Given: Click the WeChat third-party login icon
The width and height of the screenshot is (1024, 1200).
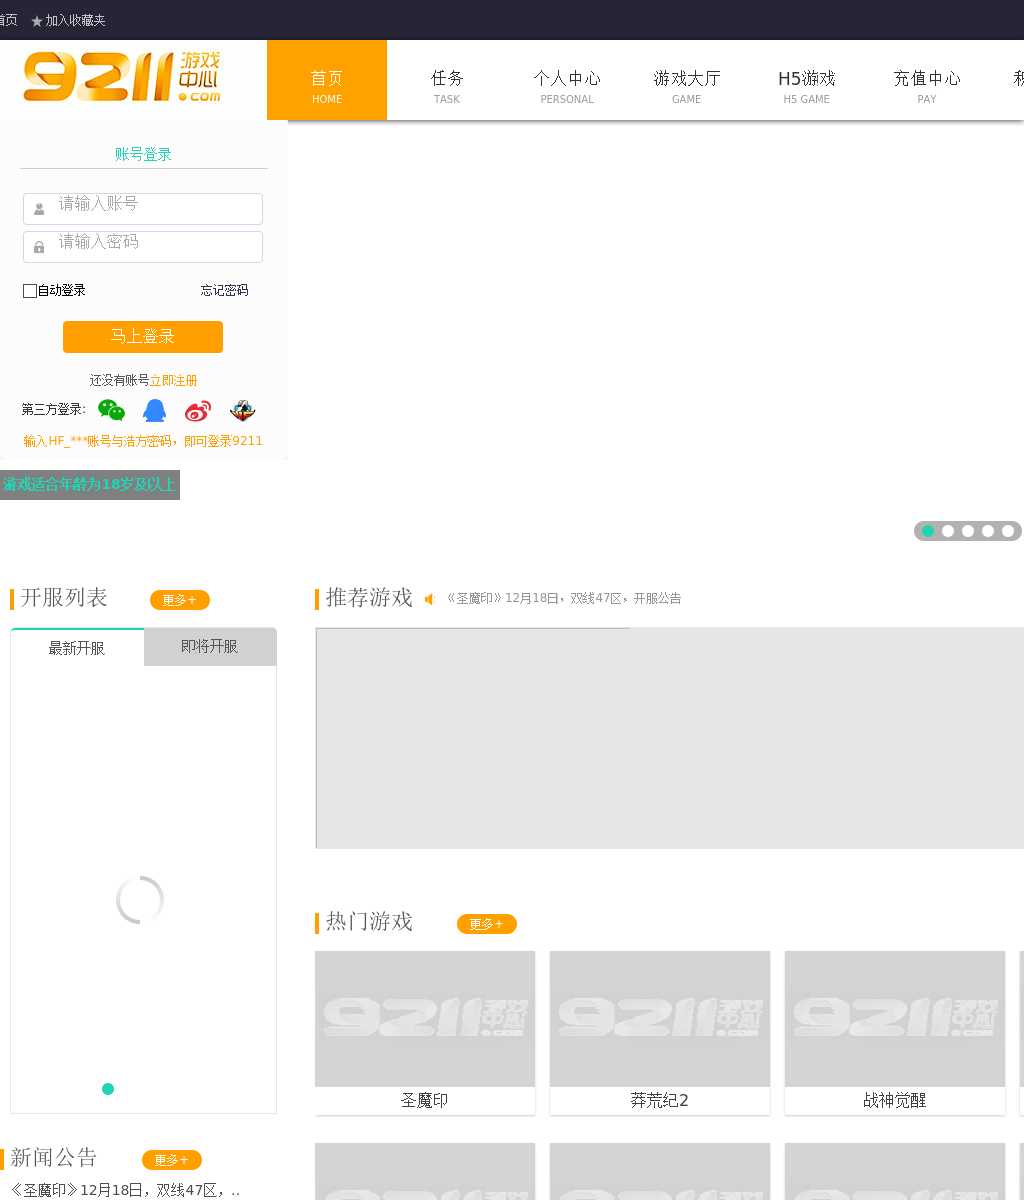Looking at the screenshot, I should point(111,411).
